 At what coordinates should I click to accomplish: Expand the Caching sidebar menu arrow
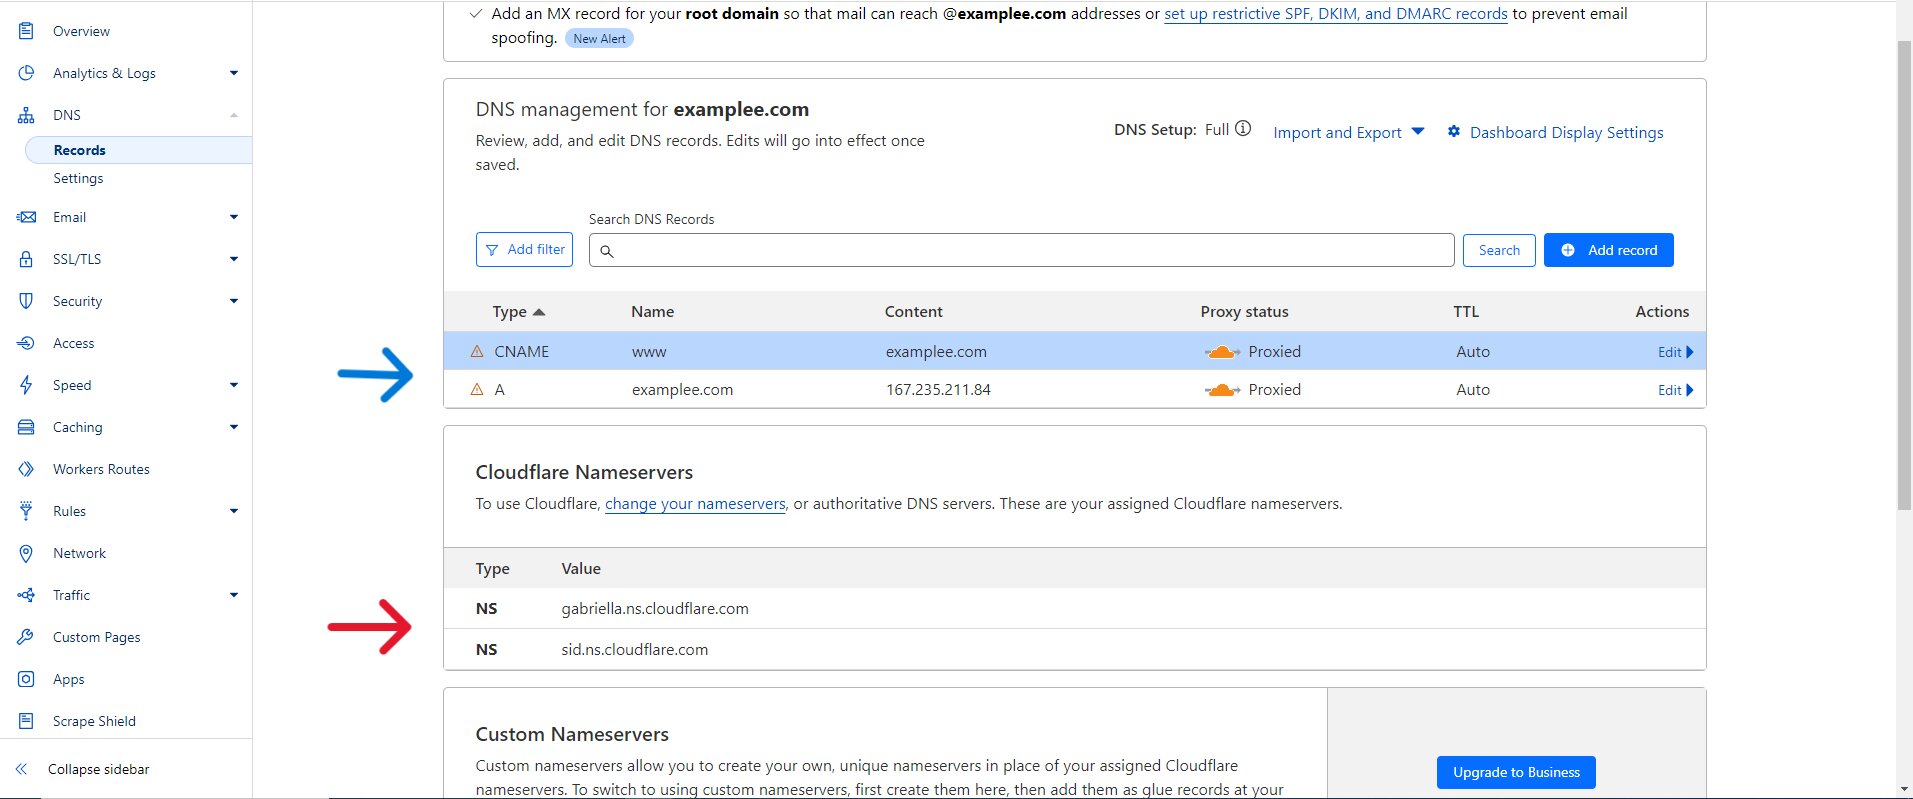pyautogui.click(x=234, y=427)
